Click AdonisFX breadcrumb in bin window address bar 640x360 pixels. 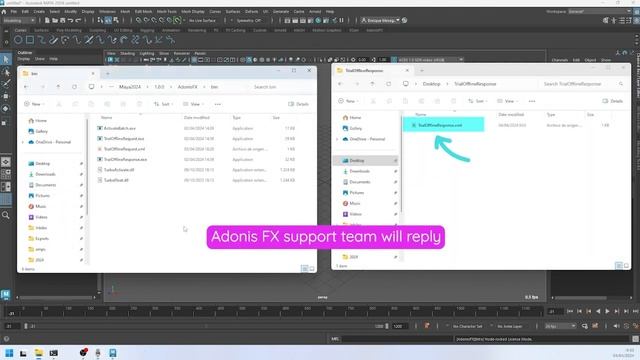pyautogui.click(x=187, y=87)
